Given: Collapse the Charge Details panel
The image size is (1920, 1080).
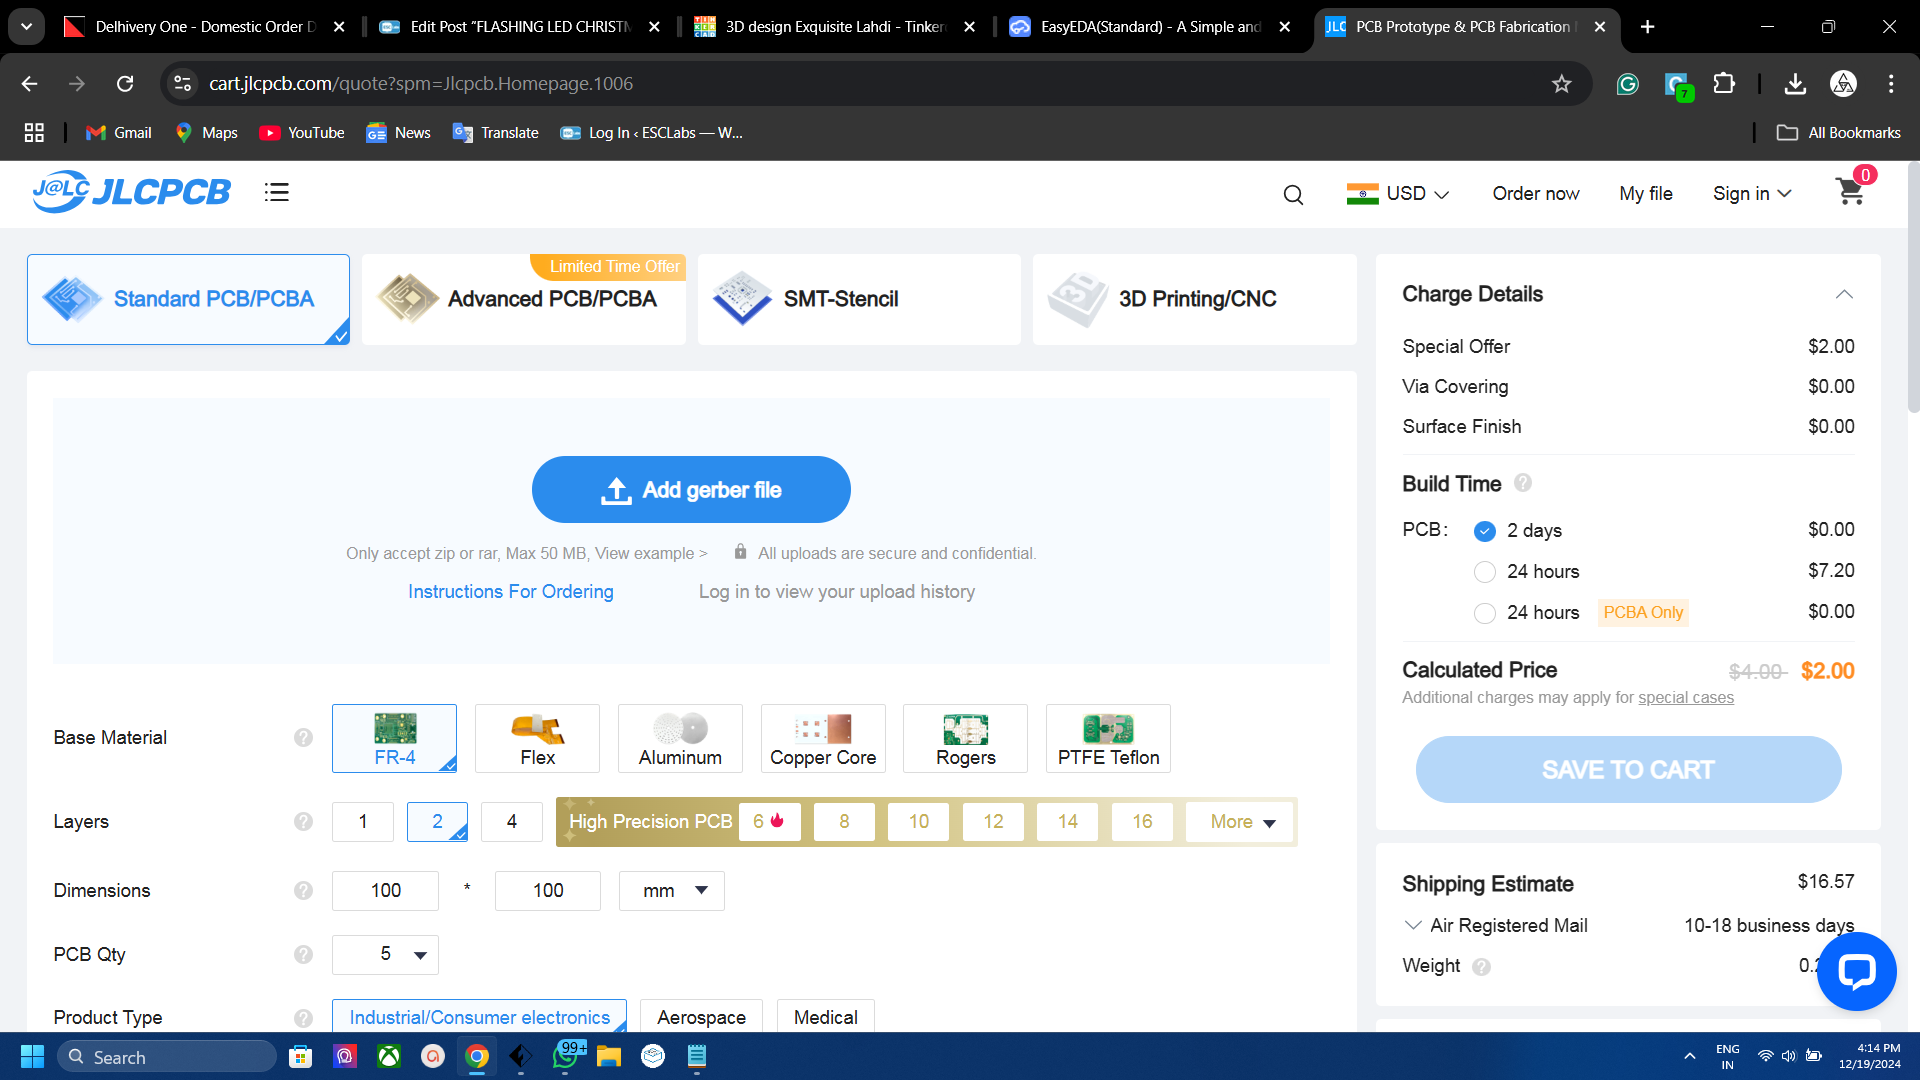Looking at the screenshot, I should point(1844,294).
